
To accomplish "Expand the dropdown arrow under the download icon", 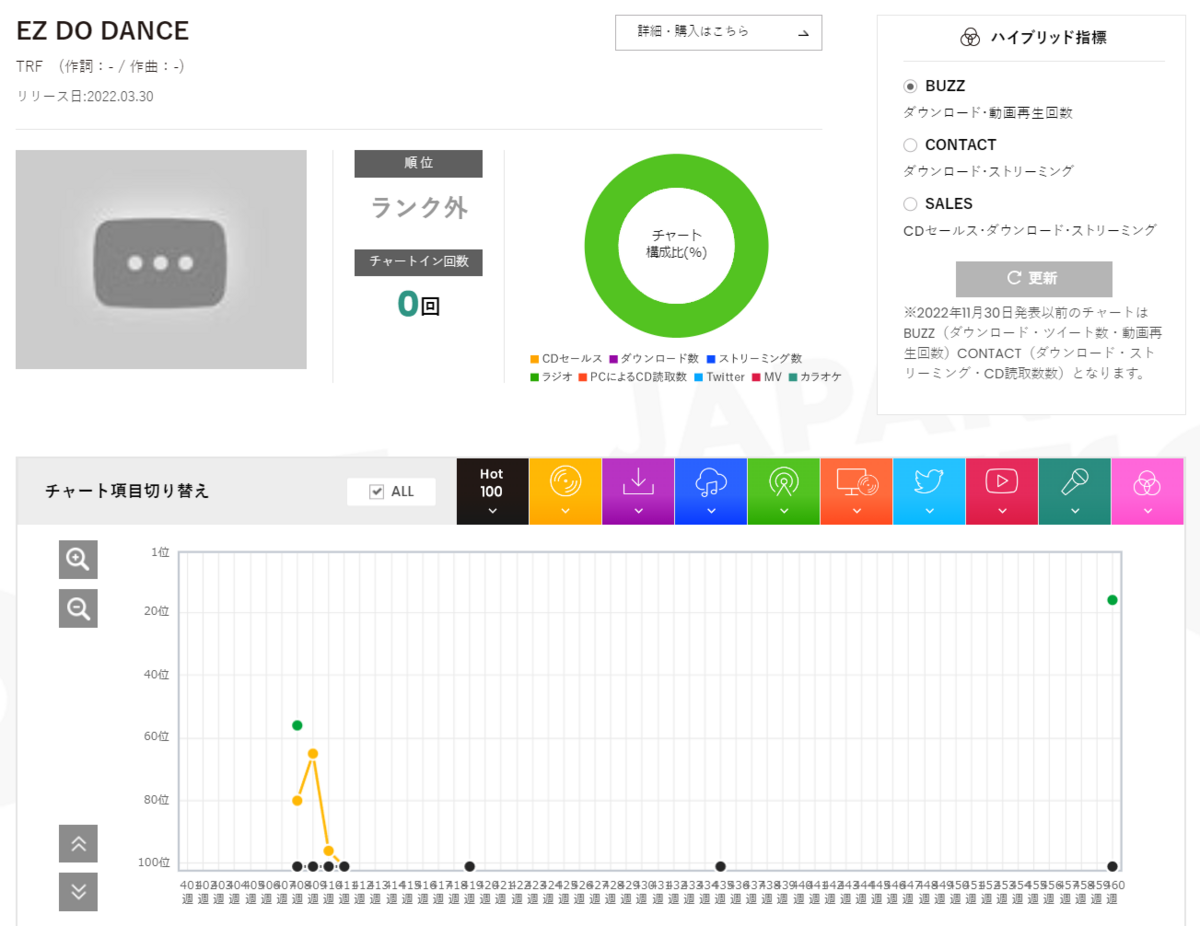I will coord(638,511).
